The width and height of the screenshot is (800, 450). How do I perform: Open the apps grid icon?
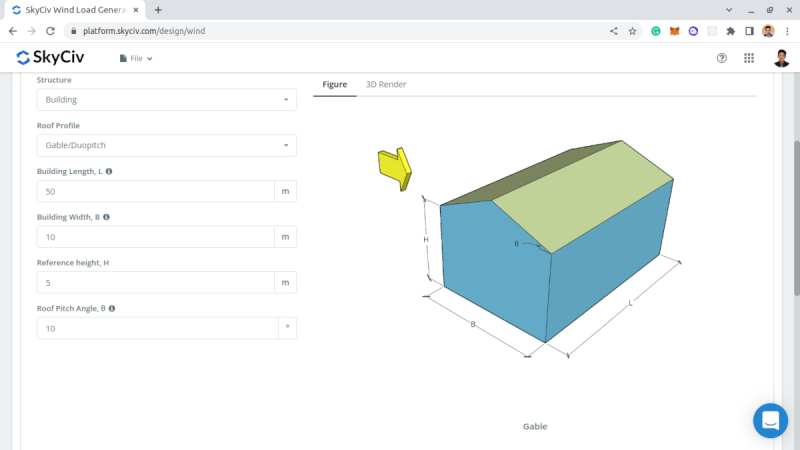[748, 58]
